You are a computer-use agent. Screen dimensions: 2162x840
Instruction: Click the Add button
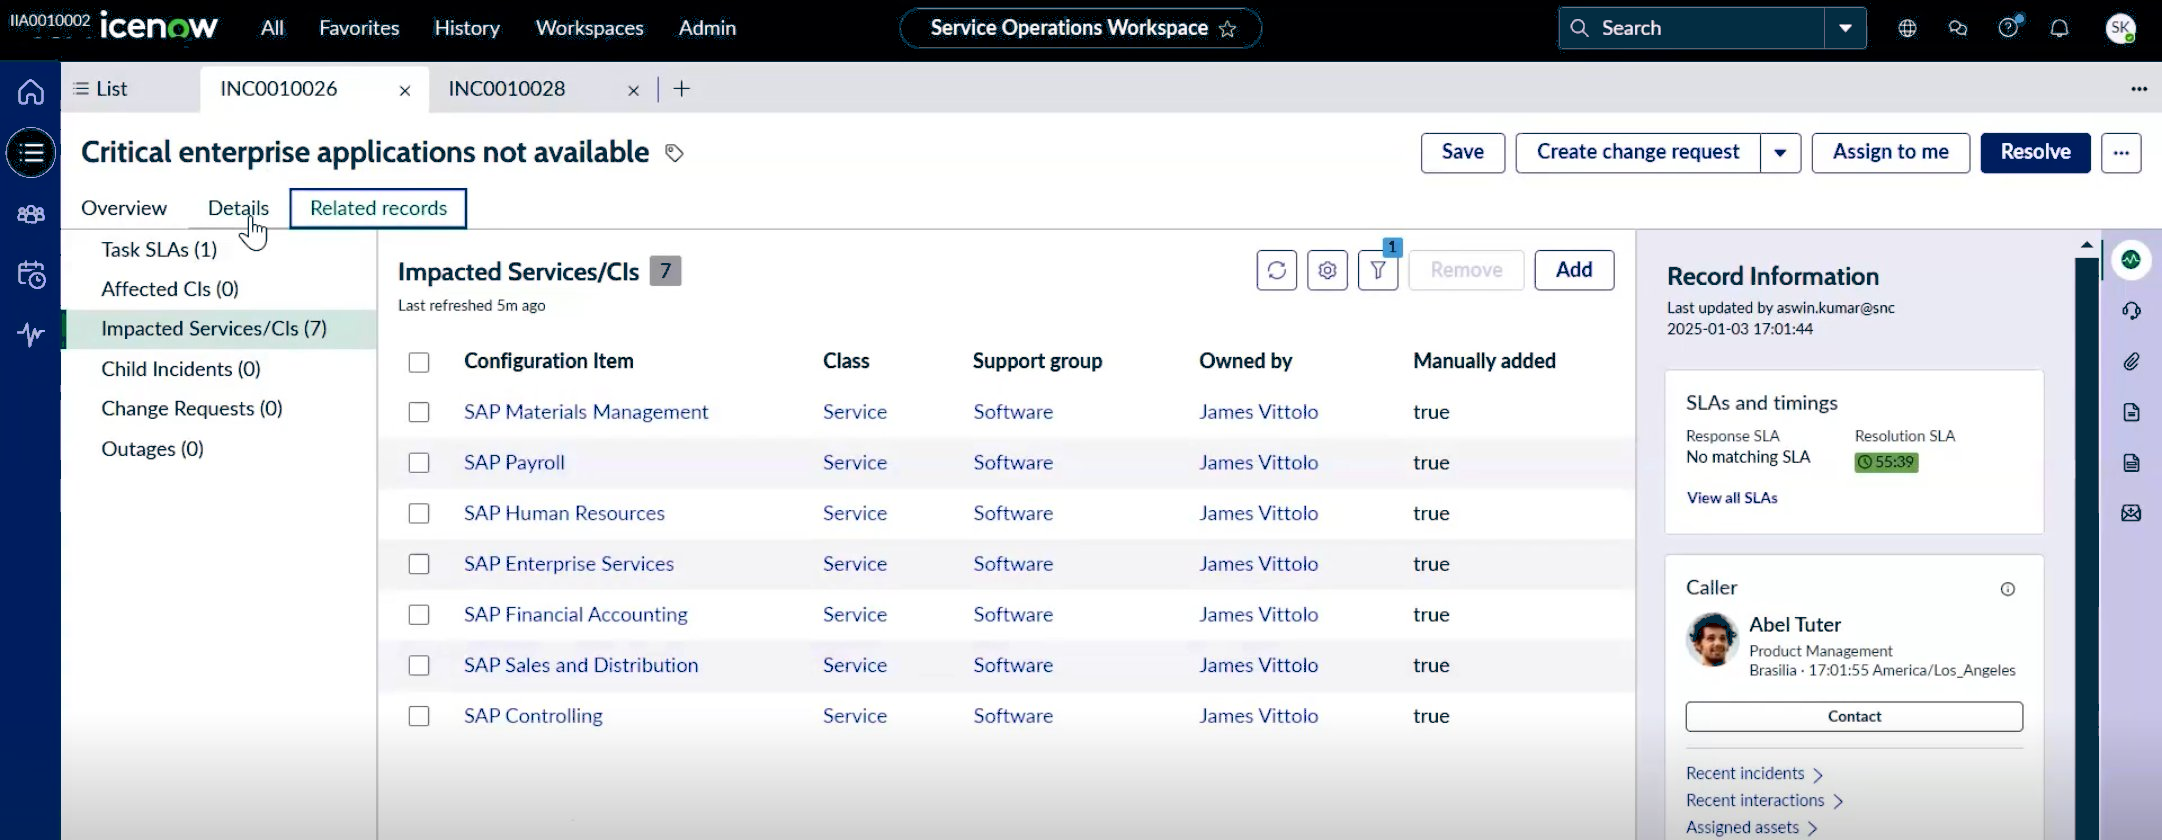point(1574,270)
